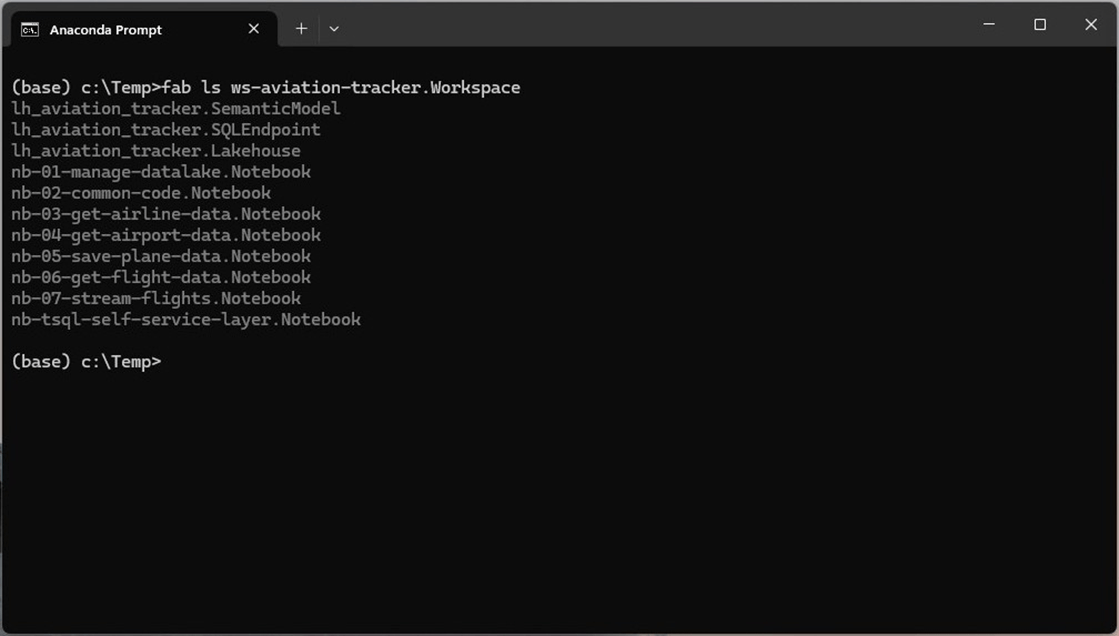The height and width of the screenshot is (636, 1119).
Task: Click the lh_aviation_tracker.SQLEndpoint entry
Action: [166, 130]
